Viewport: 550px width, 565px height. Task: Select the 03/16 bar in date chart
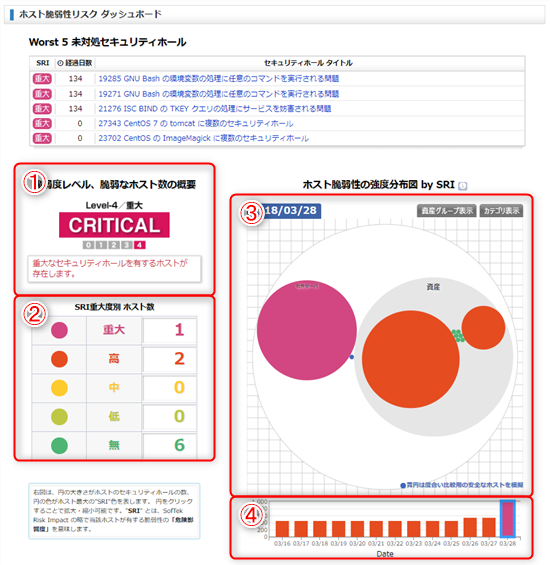[x=282, y=529]
